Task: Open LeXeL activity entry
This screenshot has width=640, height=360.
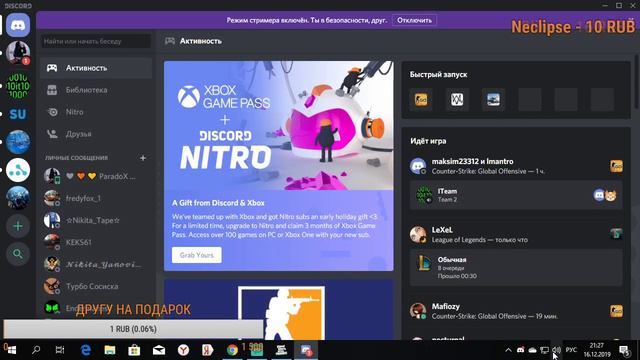Action: pos(516,235)
